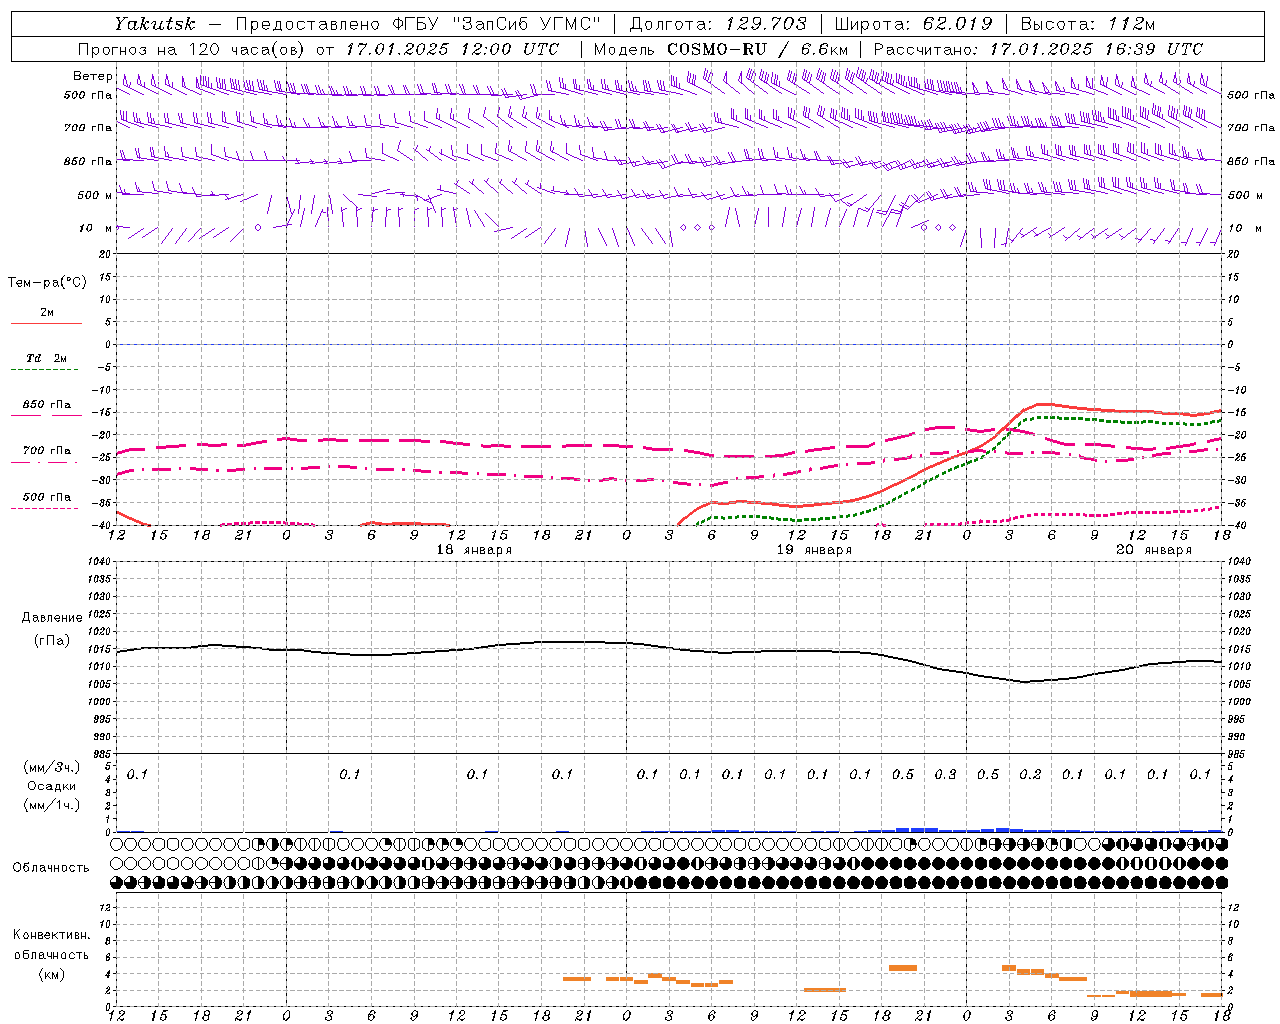This screenshot has height=1024, width=1280.
Task: Click the 'Конвективн.' convective cloud label
Action: pos(52,935)
